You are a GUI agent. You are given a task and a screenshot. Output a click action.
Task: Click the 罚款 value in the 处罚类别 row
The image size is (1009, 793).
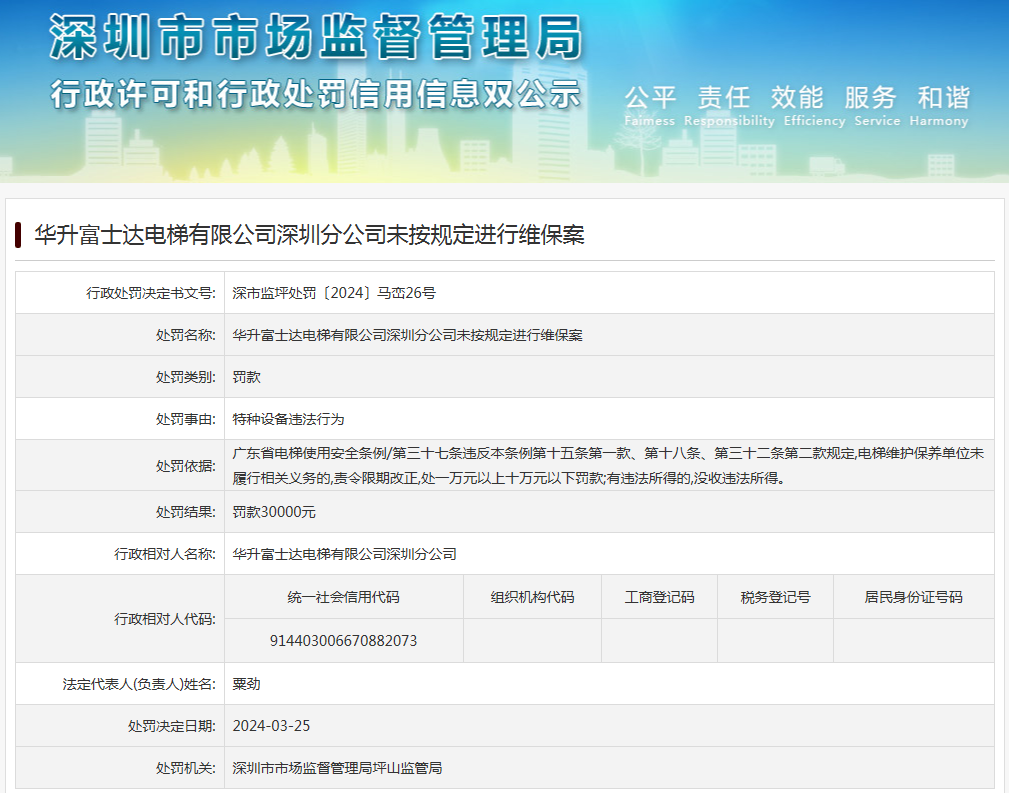coord(246,377)
